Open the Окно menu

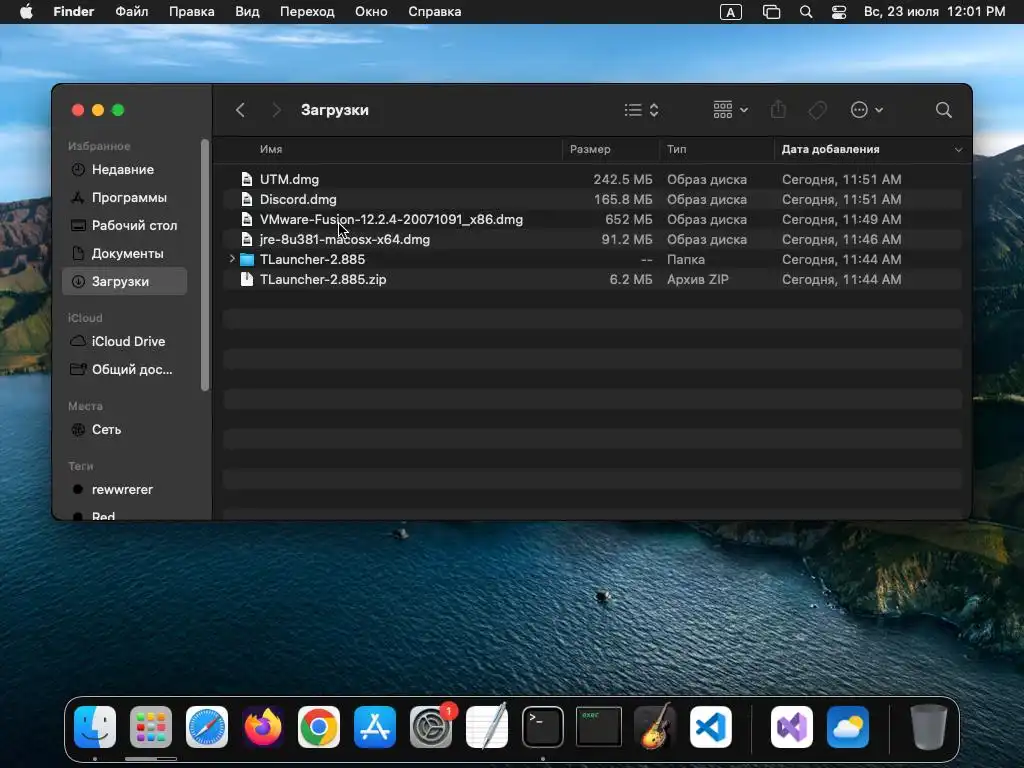coord(371,12)
